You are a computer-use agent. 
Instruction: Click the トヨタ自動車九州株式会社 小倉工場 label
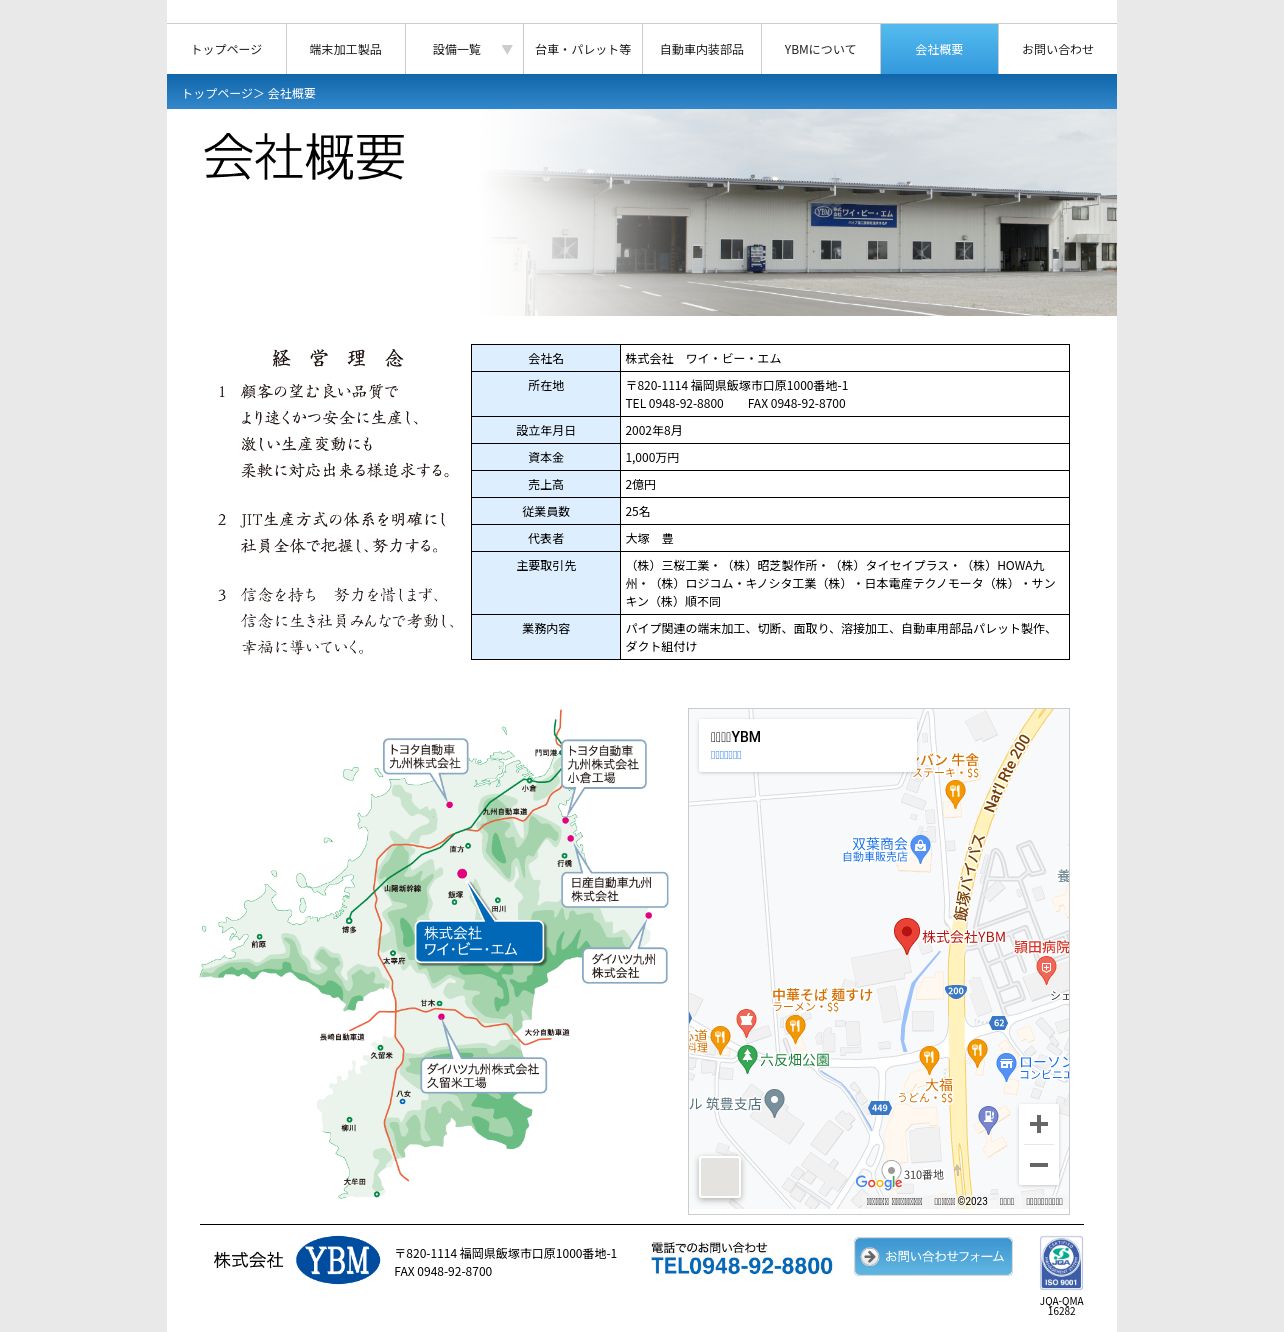tap(604, 764)
